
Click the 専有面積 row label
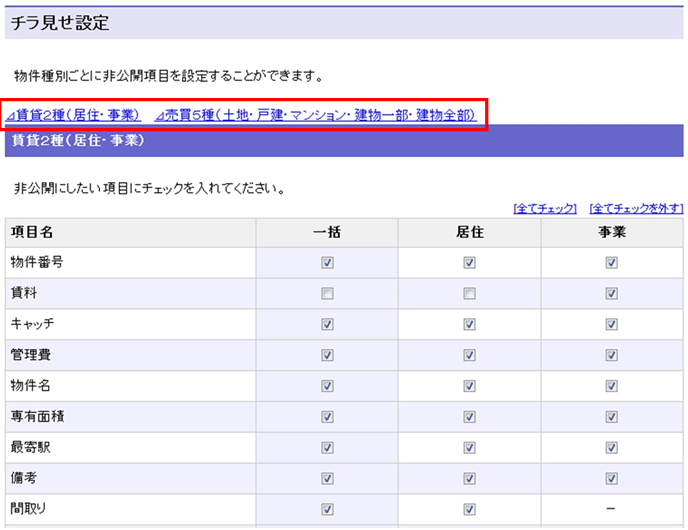click(x=37, y=416)
